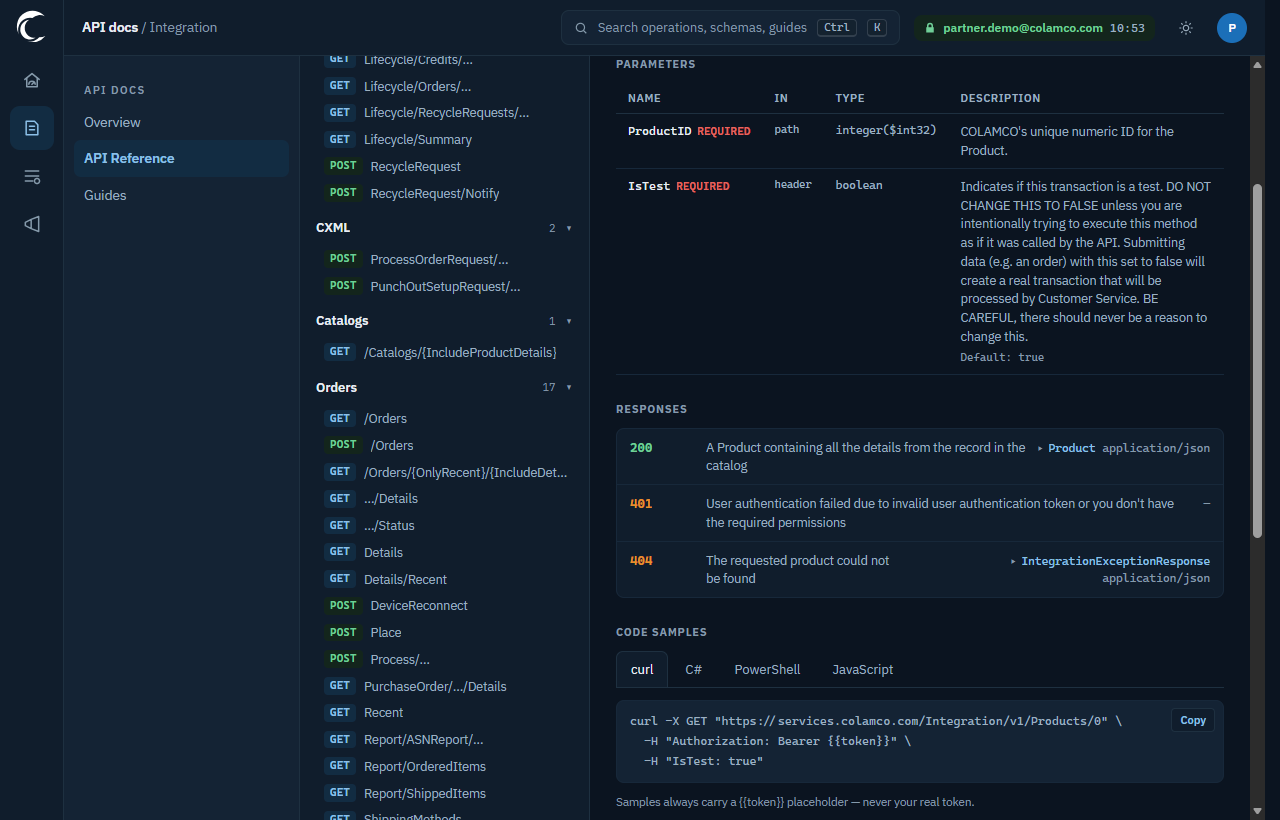The width and height of the screenshot is (1280, 820).
Task: Select API Reference in the sidebar
Action: pyautogui.click(x=181, y=158)
